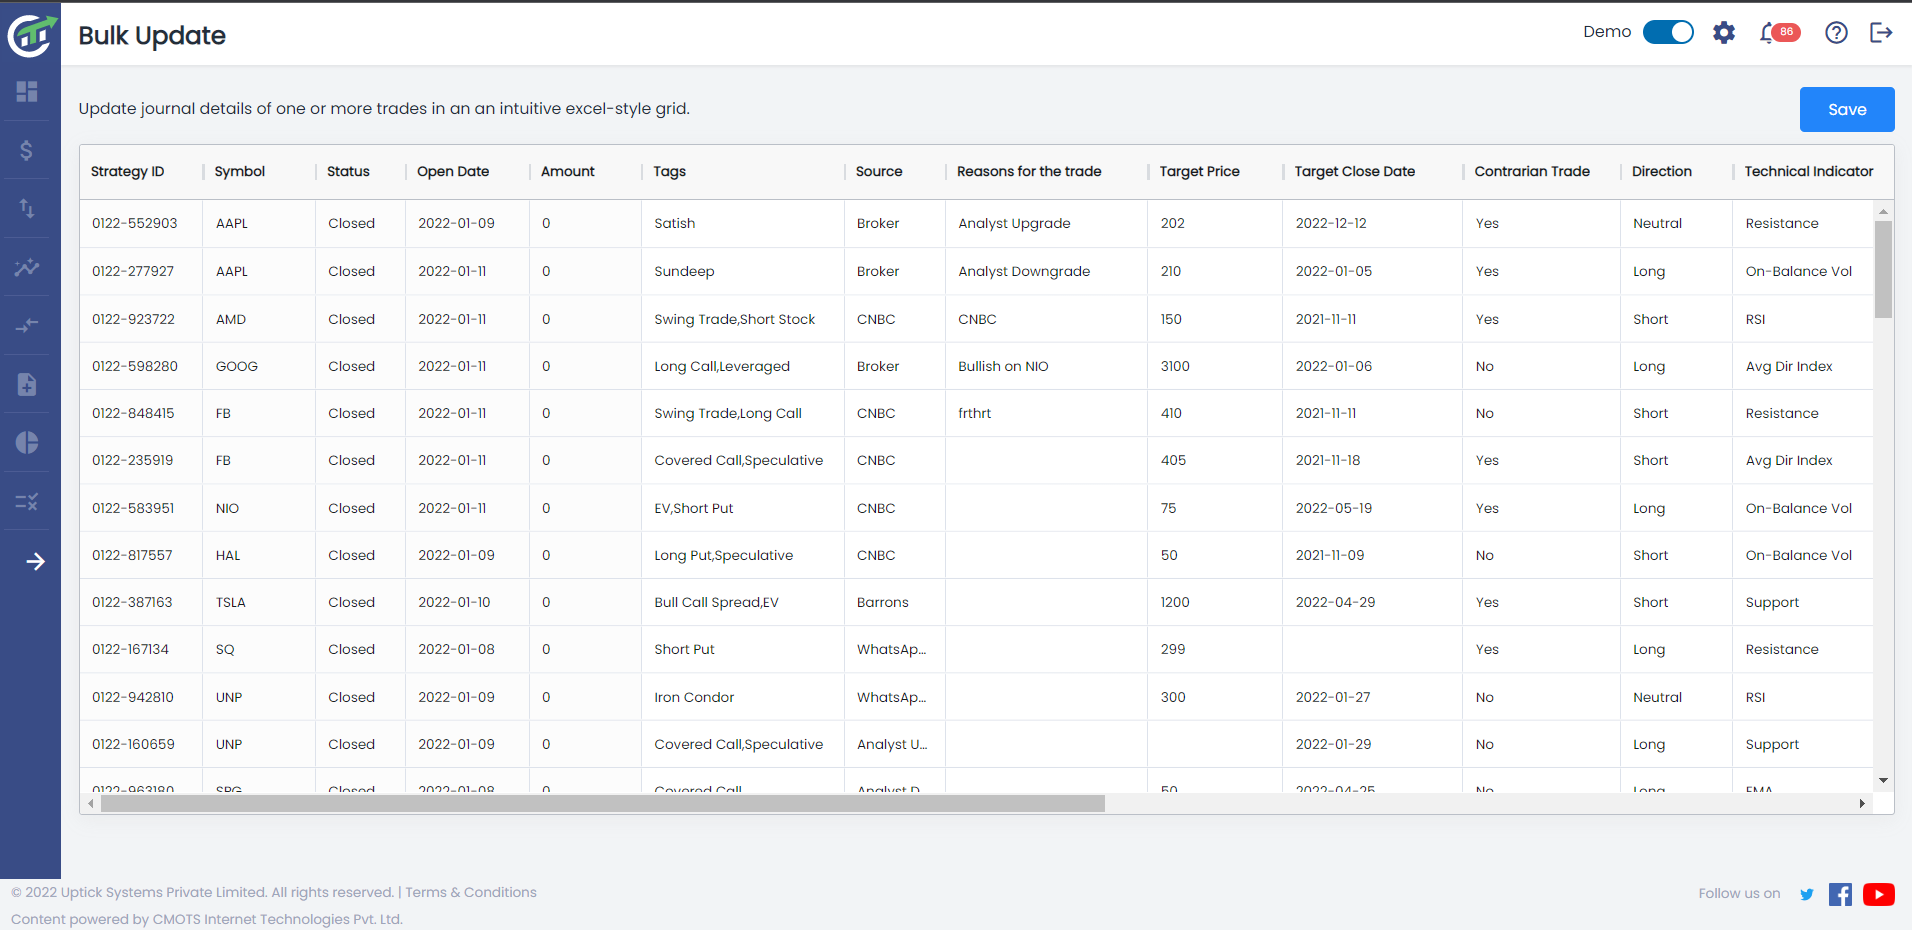Open settings gear icon

[1724, 33]
